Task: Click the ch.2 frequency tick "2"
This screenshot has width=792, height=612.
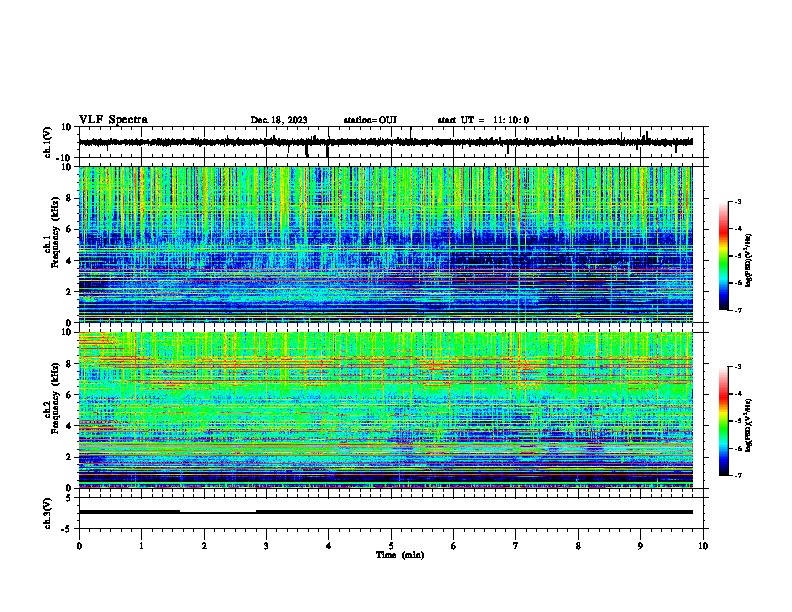Action: 70,457
